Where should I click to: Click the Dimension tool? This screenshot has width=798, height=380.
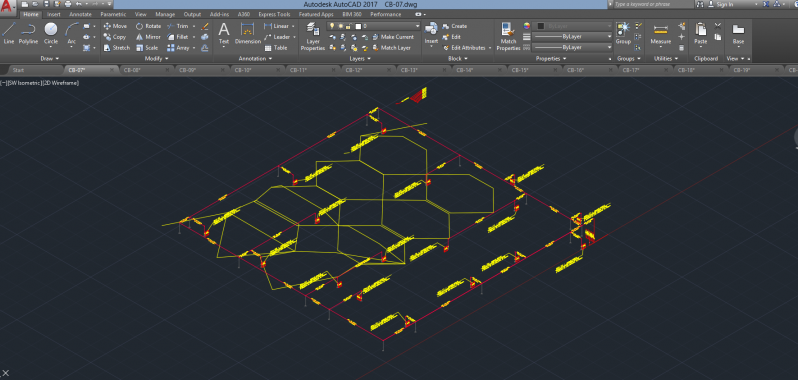pos(248,34)
